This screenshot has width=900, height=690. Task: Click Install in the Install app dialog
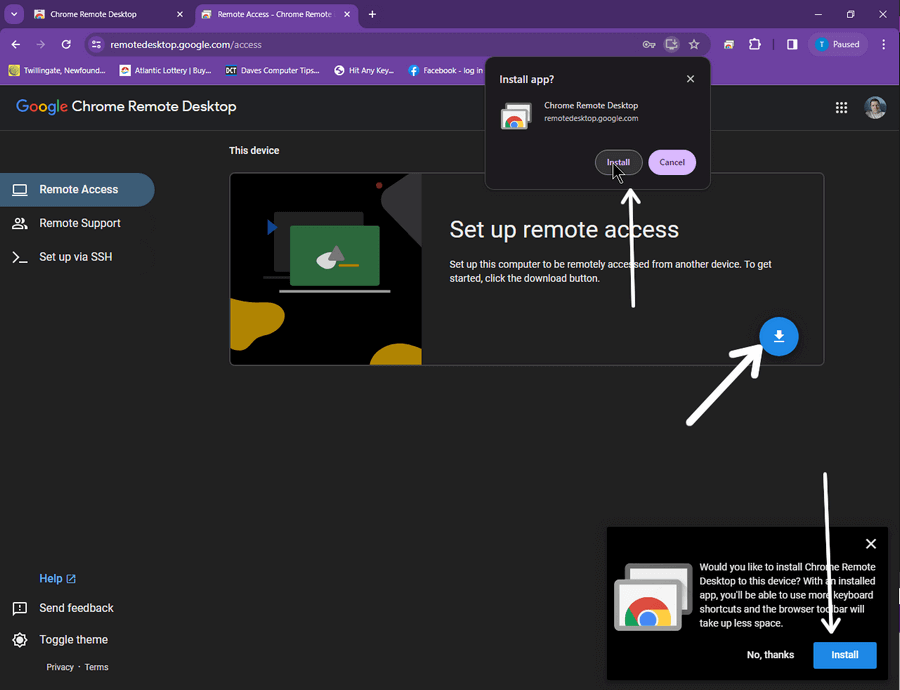(618, 162)
